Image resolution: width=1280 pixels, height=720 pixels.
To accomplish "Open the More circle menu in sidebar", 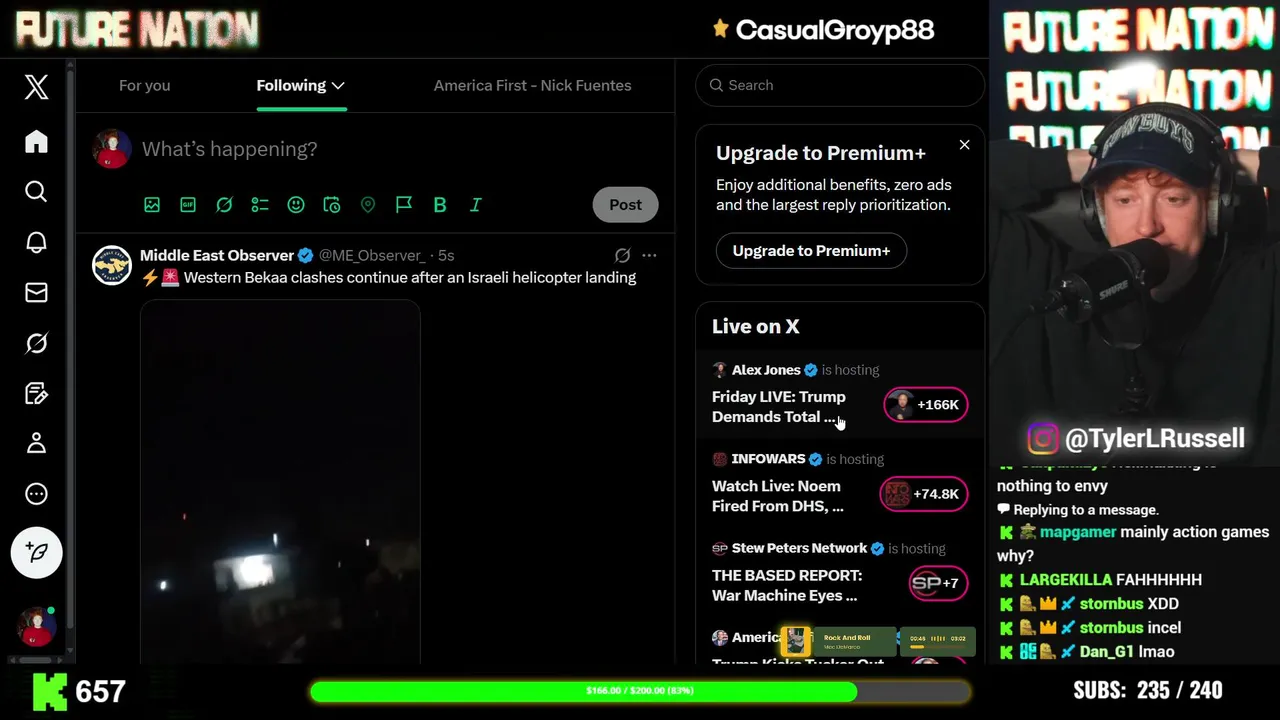I will tap(36, 494).
